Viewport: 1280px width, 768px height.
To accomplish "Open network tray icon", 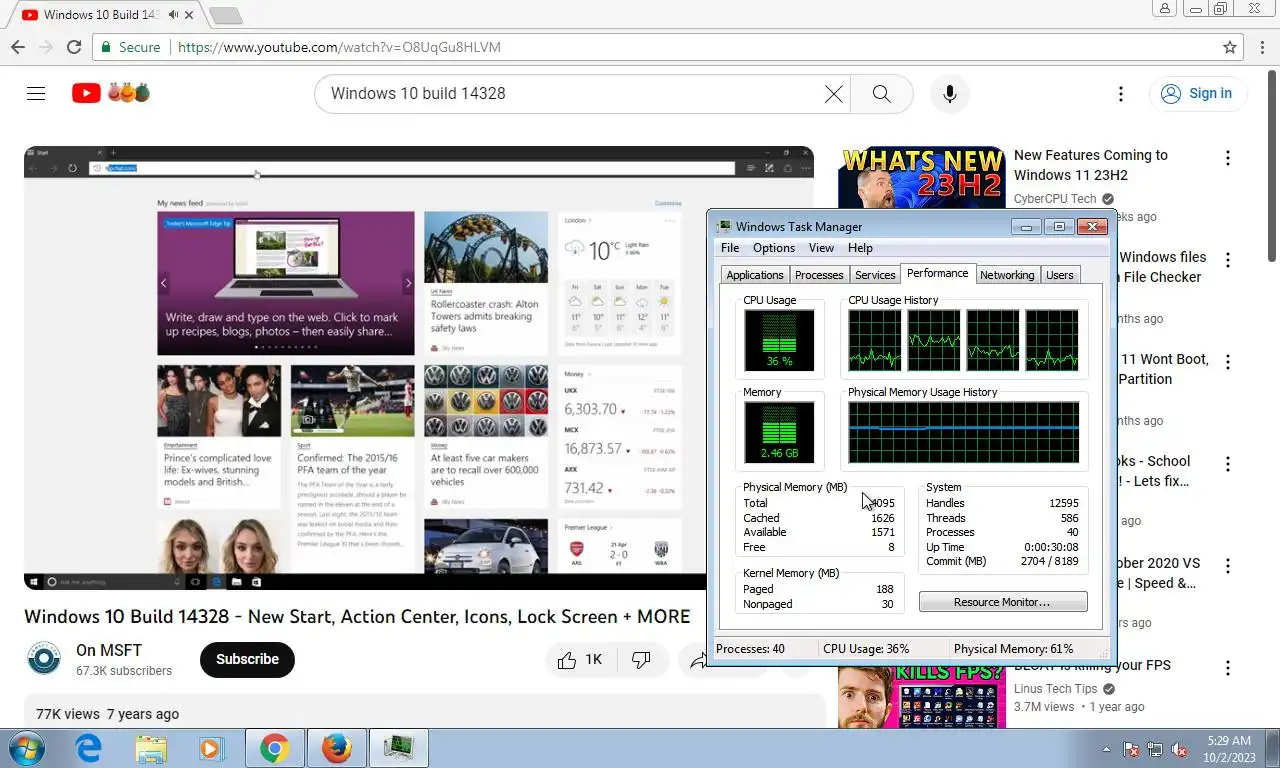I will (1155, 749).
